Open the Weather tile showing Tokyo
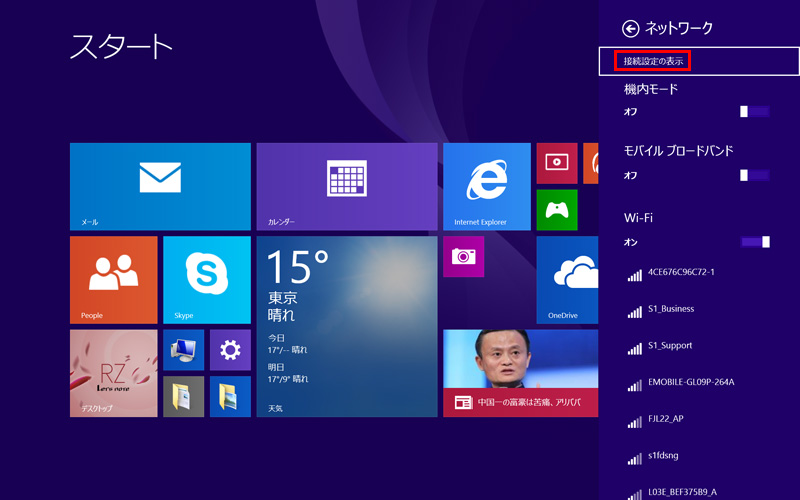The height and width of the screenshot is (500, 800). 347,327
